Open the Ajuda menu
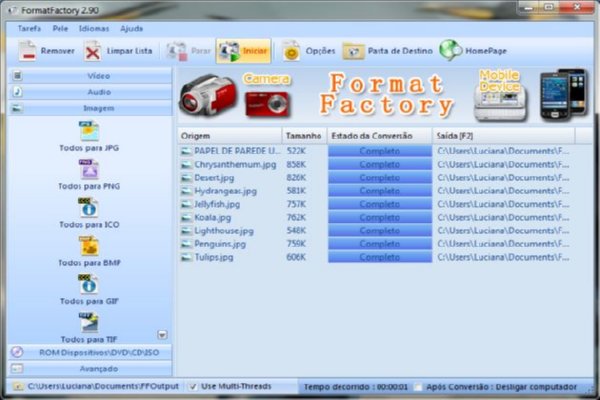The width and height of the screenshot is (600, 400). (131, 29)
